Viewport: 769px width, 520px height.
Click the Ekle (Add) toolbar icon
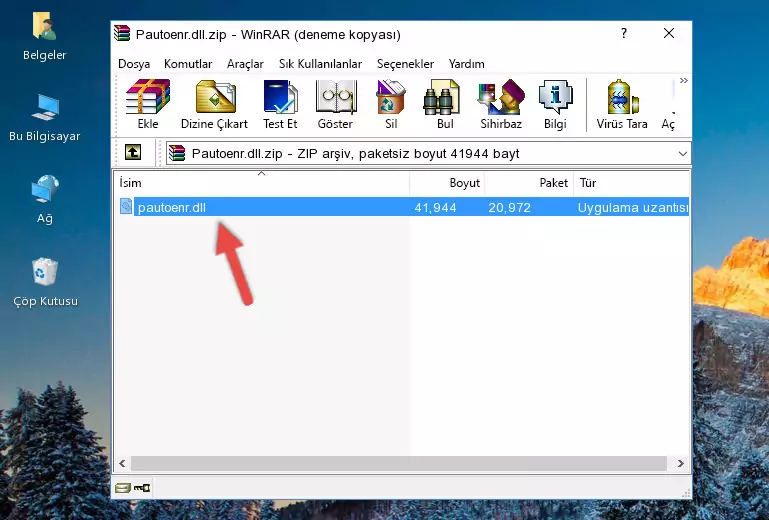[148, 104]
